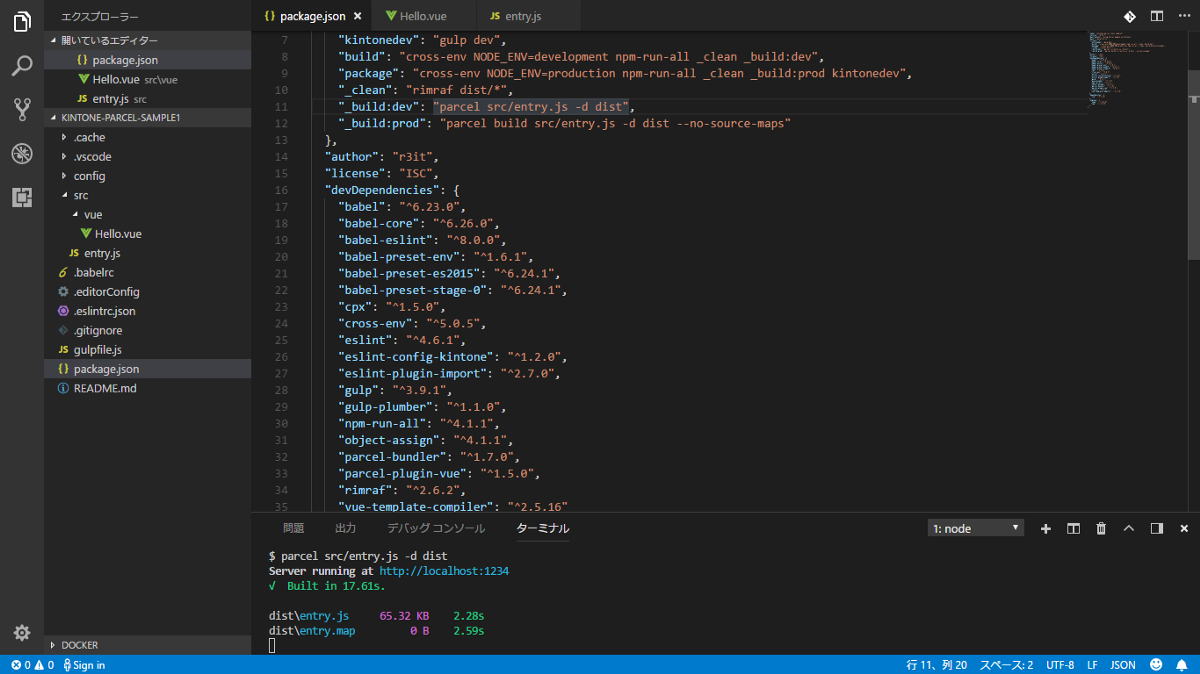Viewport: 1200px width, 674px height.
Task: Toggle the Explorer view icon
Action: (x=22, y=22)
